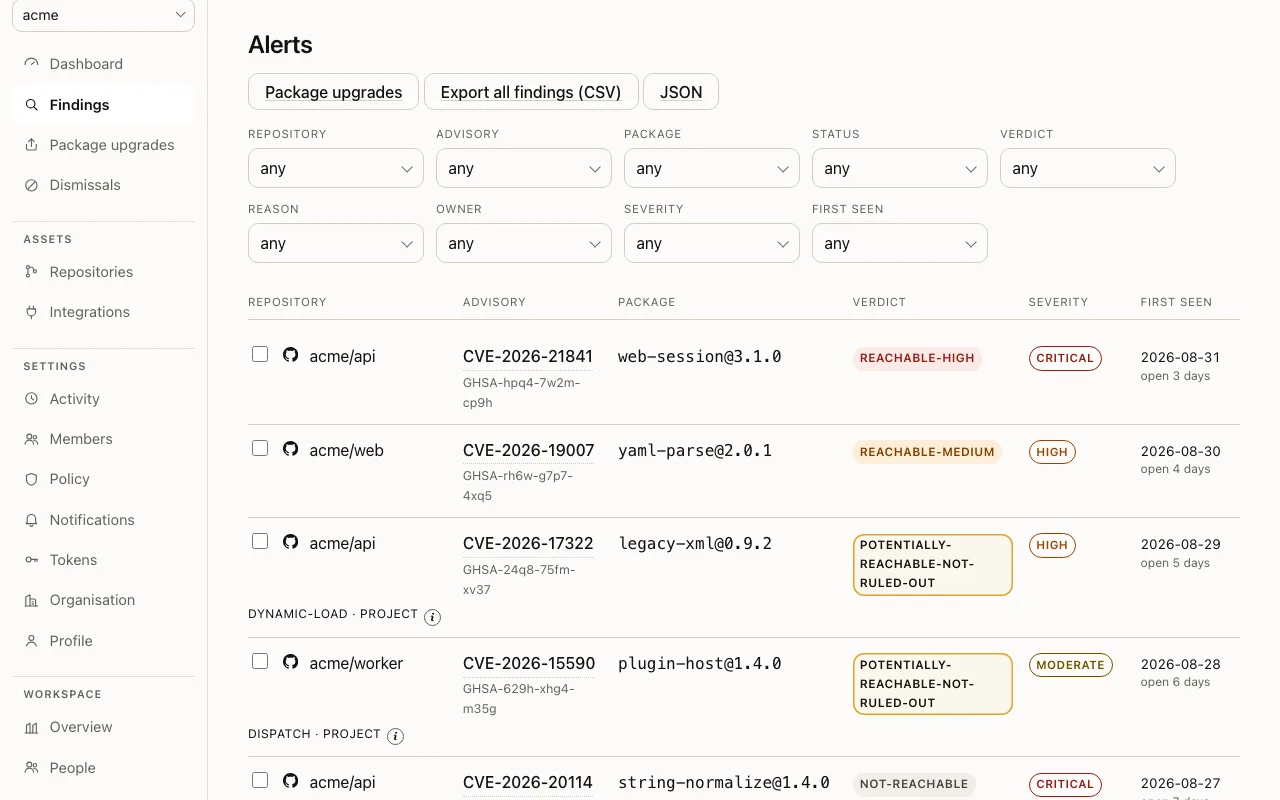Click the NOT-REACHABLE verdict badge
The image size is (1280, 800).
coord(914,784)
